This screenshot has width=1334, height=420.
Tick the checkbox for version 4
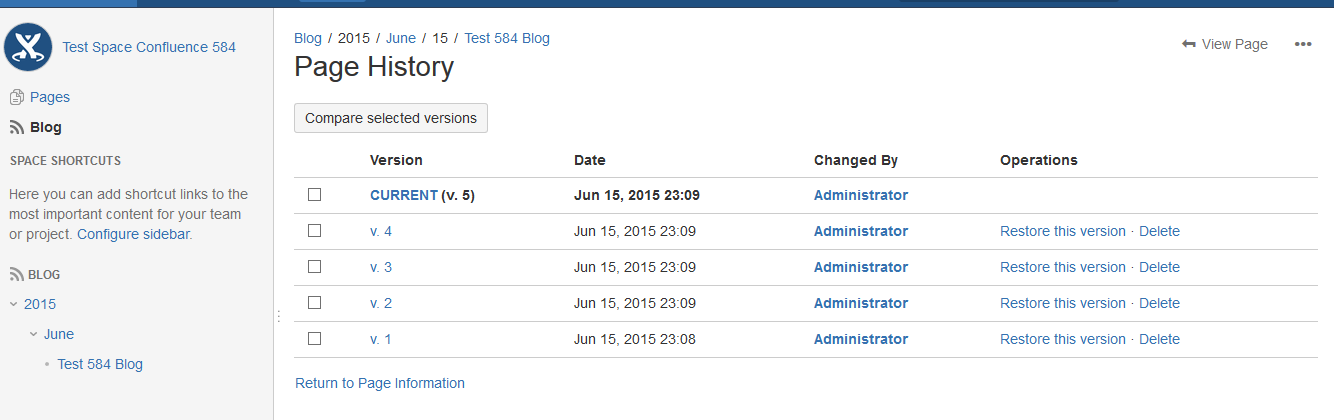[315, 231]
